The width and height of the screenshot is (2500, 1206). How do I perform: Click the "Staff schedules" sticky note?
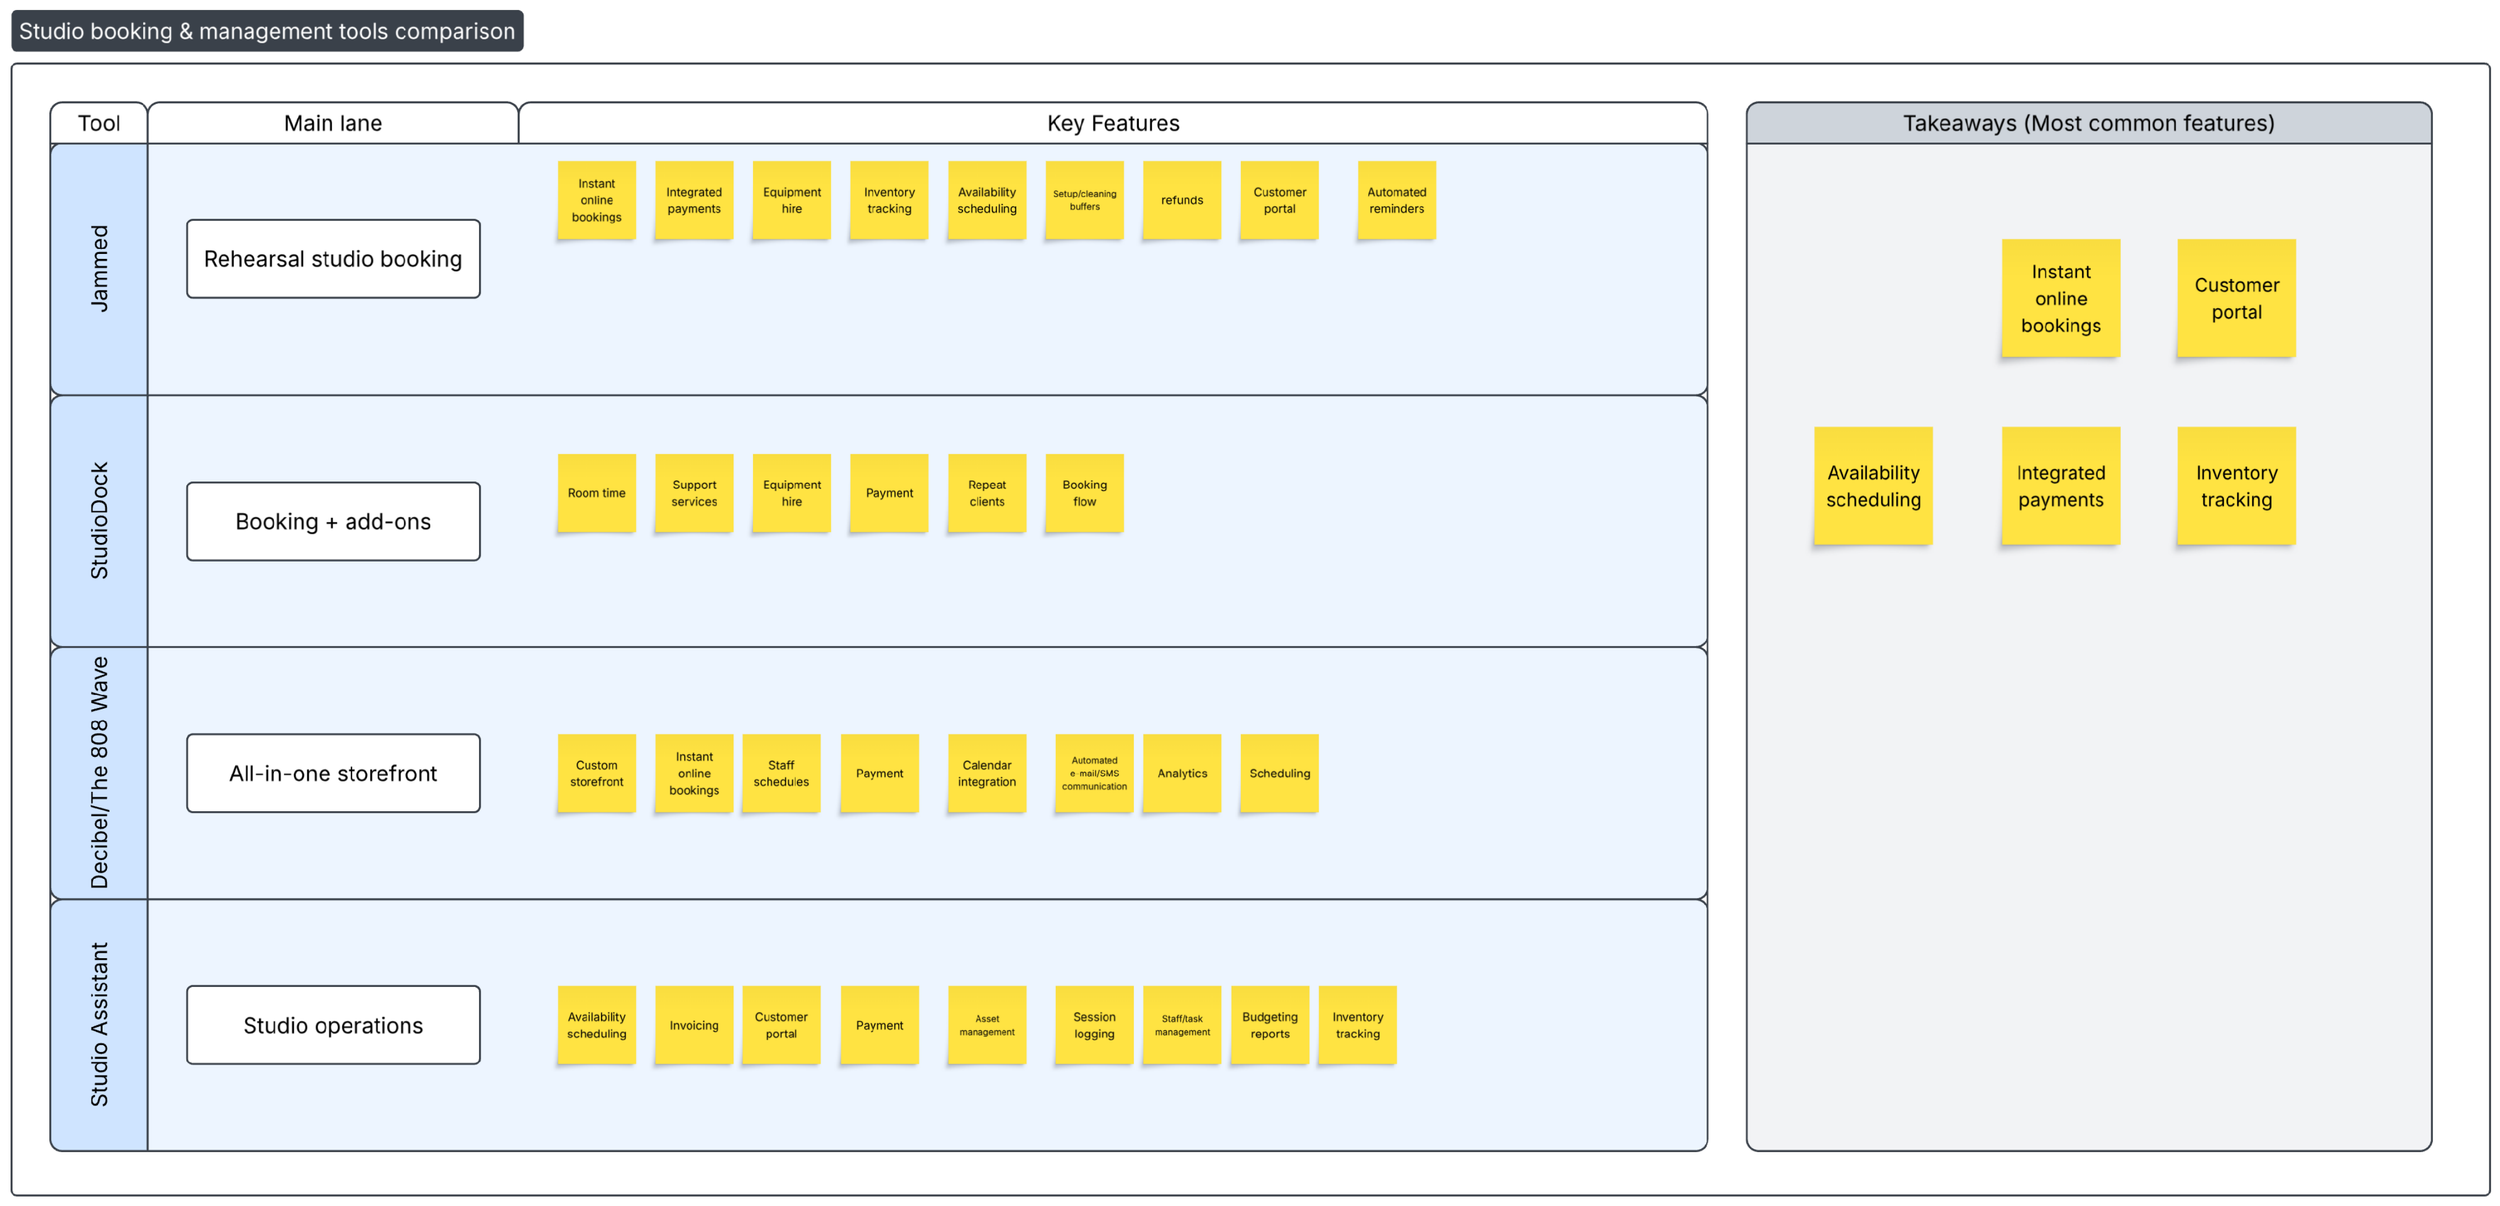point(781,773)
